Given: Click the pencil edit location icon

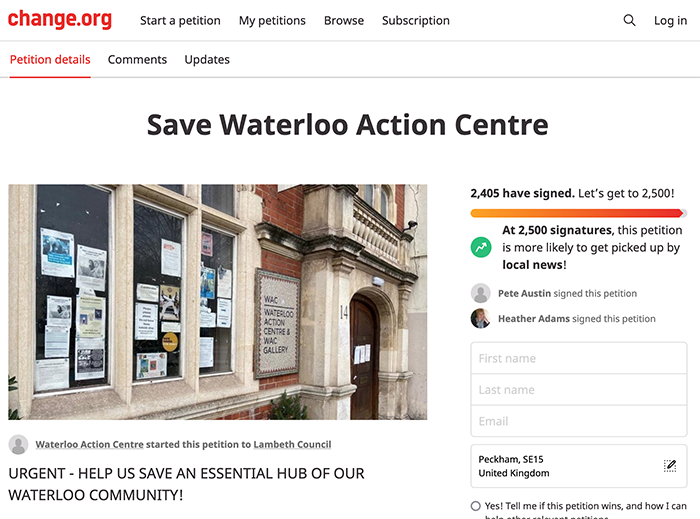Looking at the screenshot, I should (670, 465).
